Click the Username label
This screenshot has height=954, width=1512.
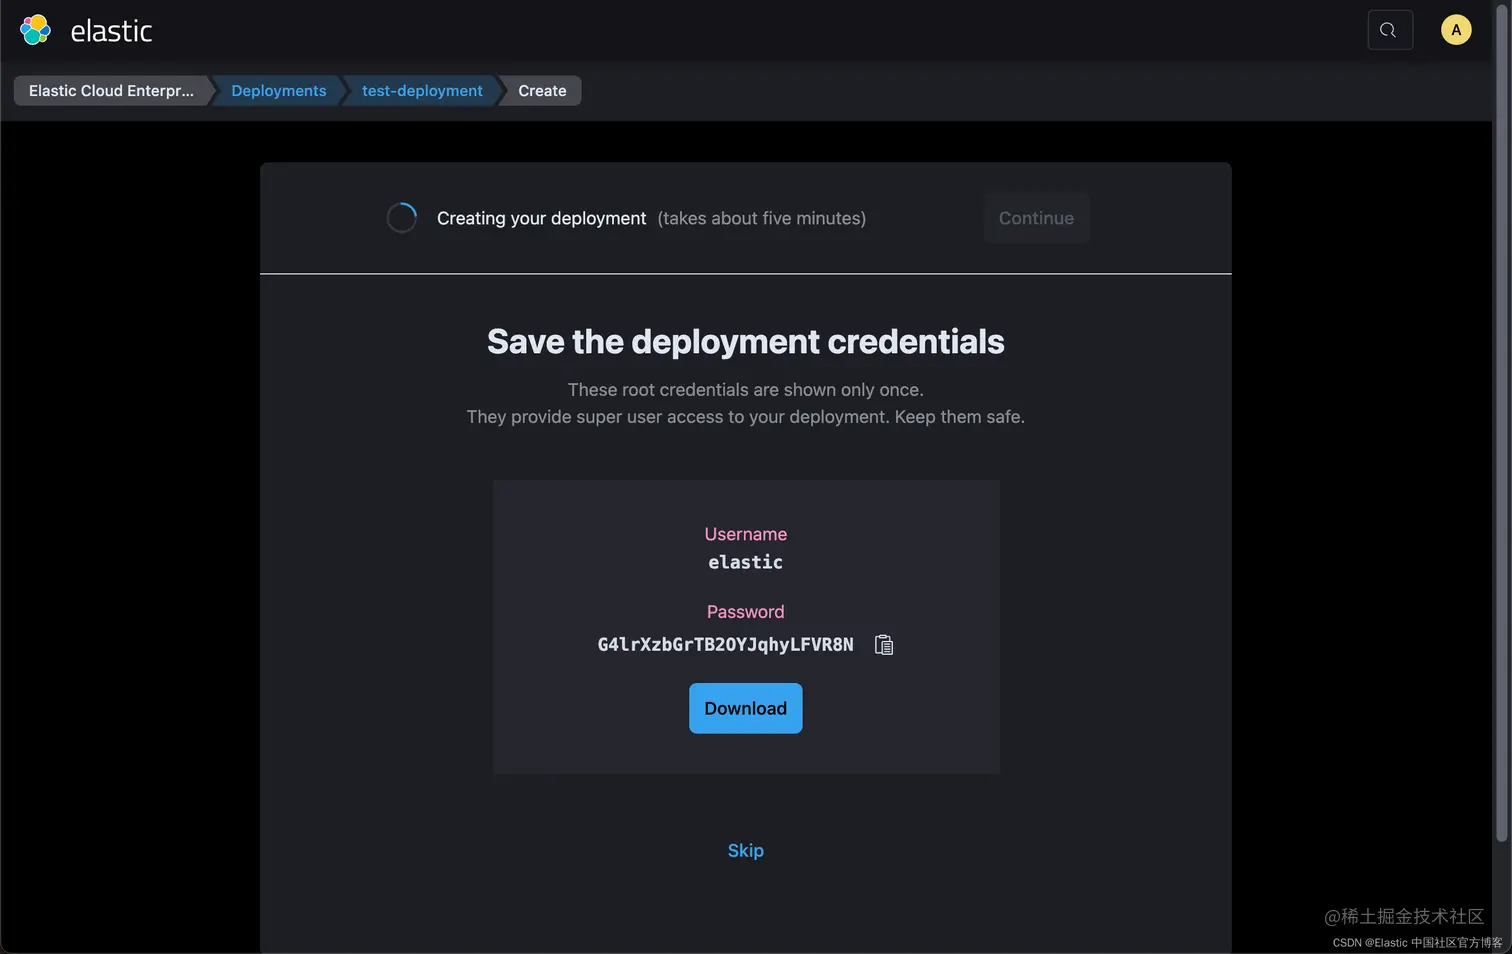pos(745,534)
